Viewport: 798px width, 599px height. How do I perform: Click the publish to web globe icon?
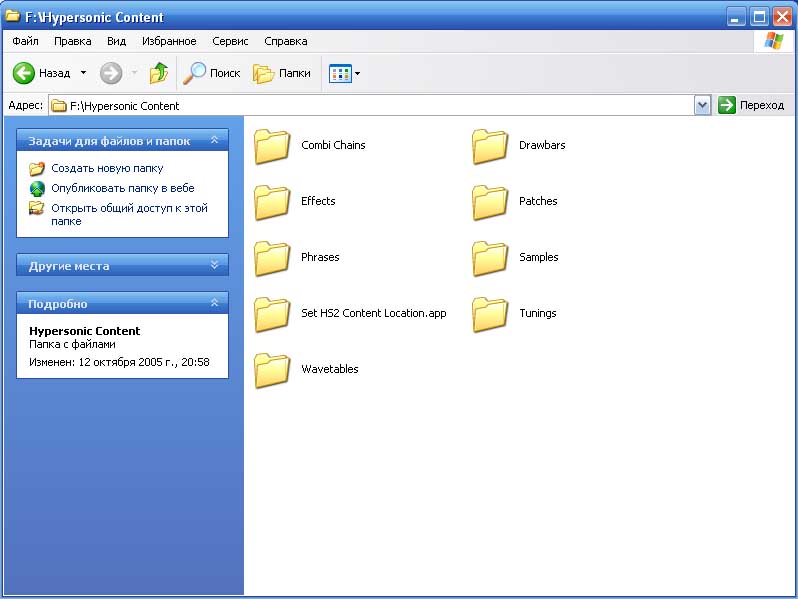tap(37, 188)
